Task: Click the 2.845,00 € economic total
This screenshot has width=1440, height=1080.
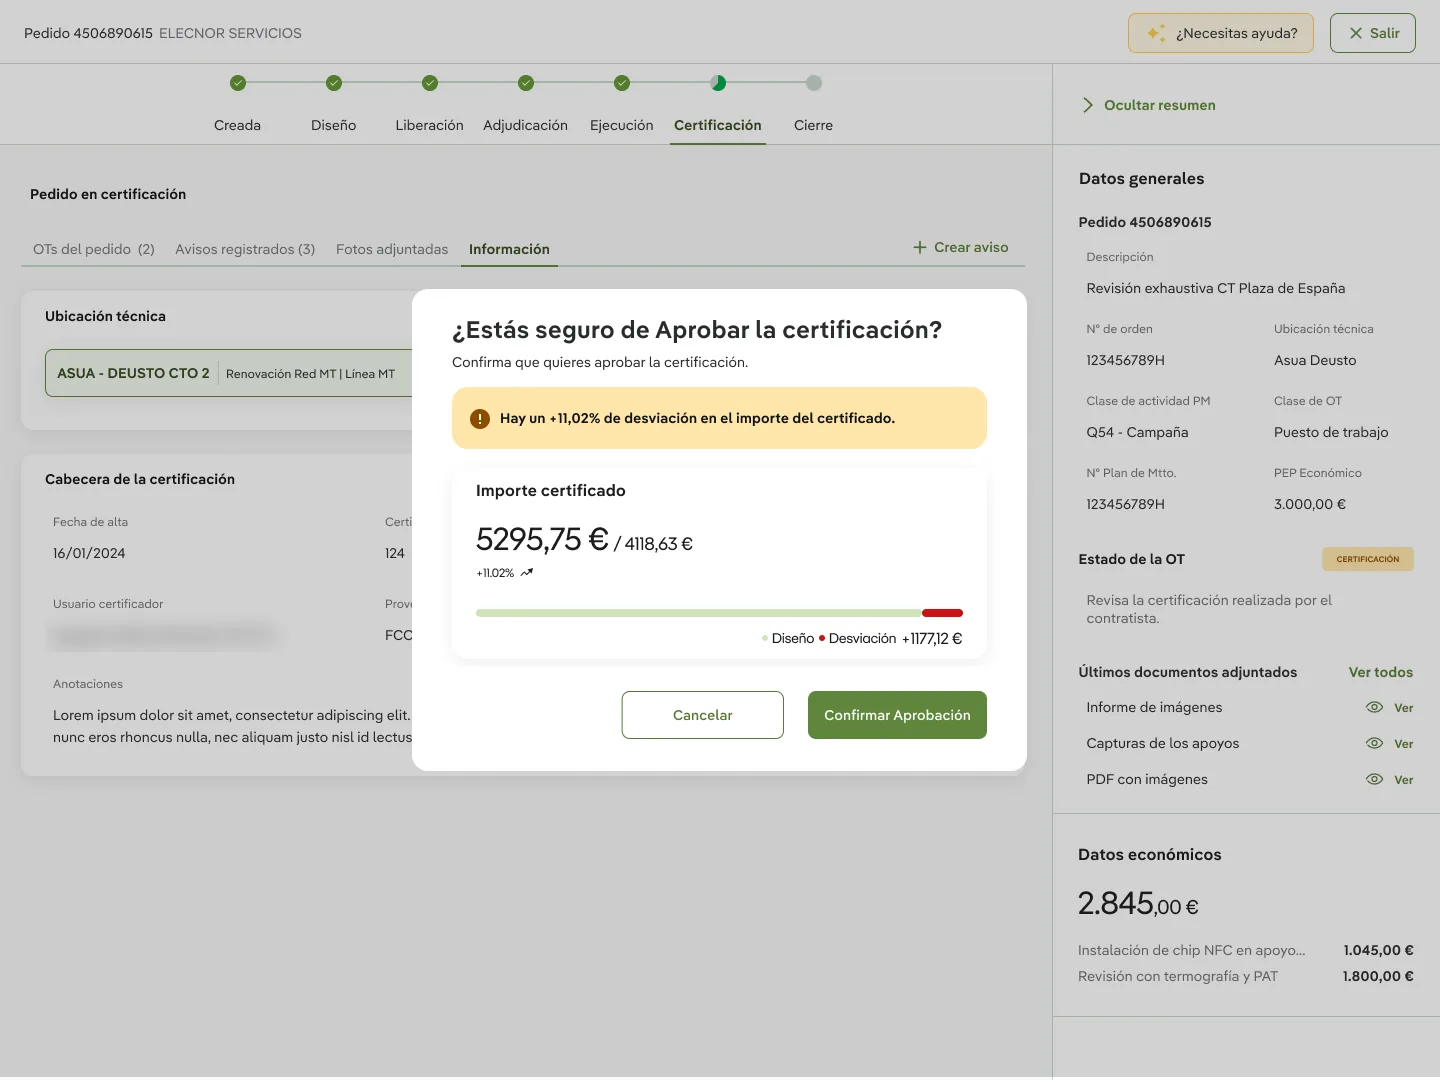Action: (x=1138, y=903)
